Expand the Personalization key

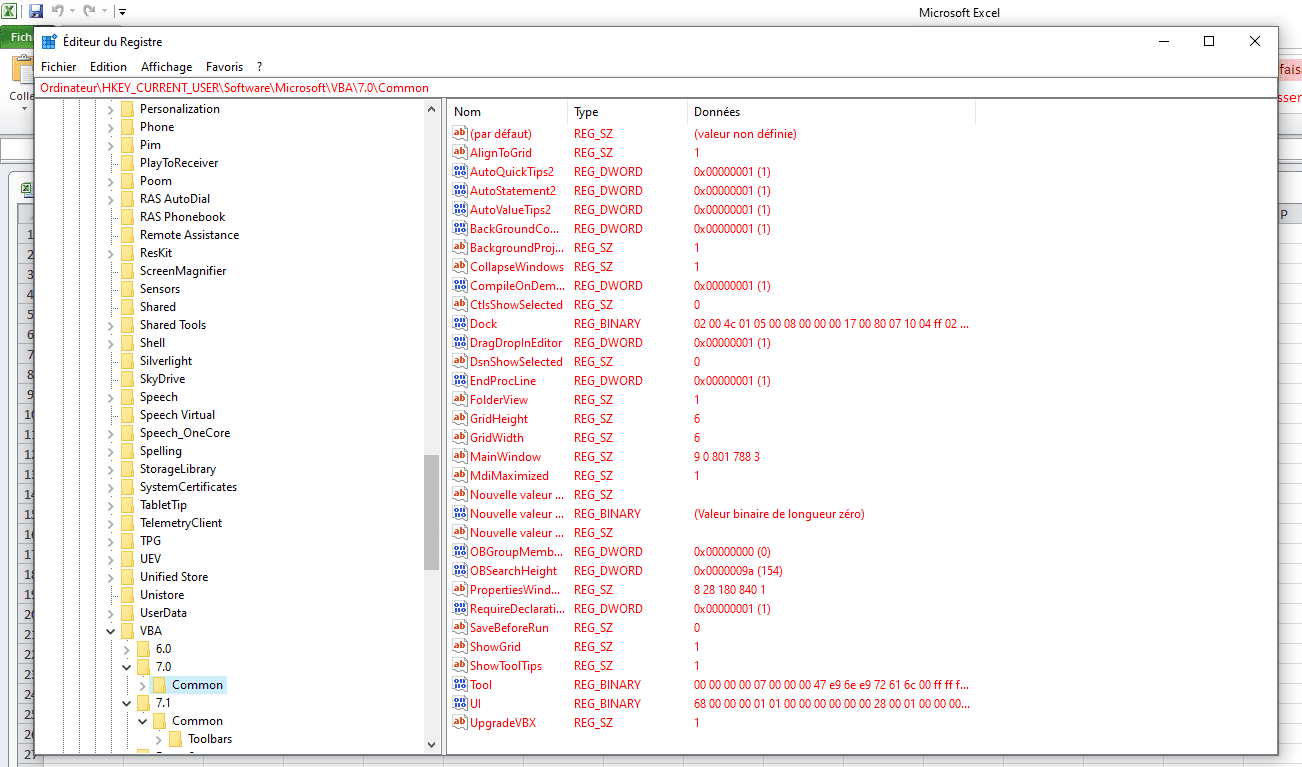[110, 109]
